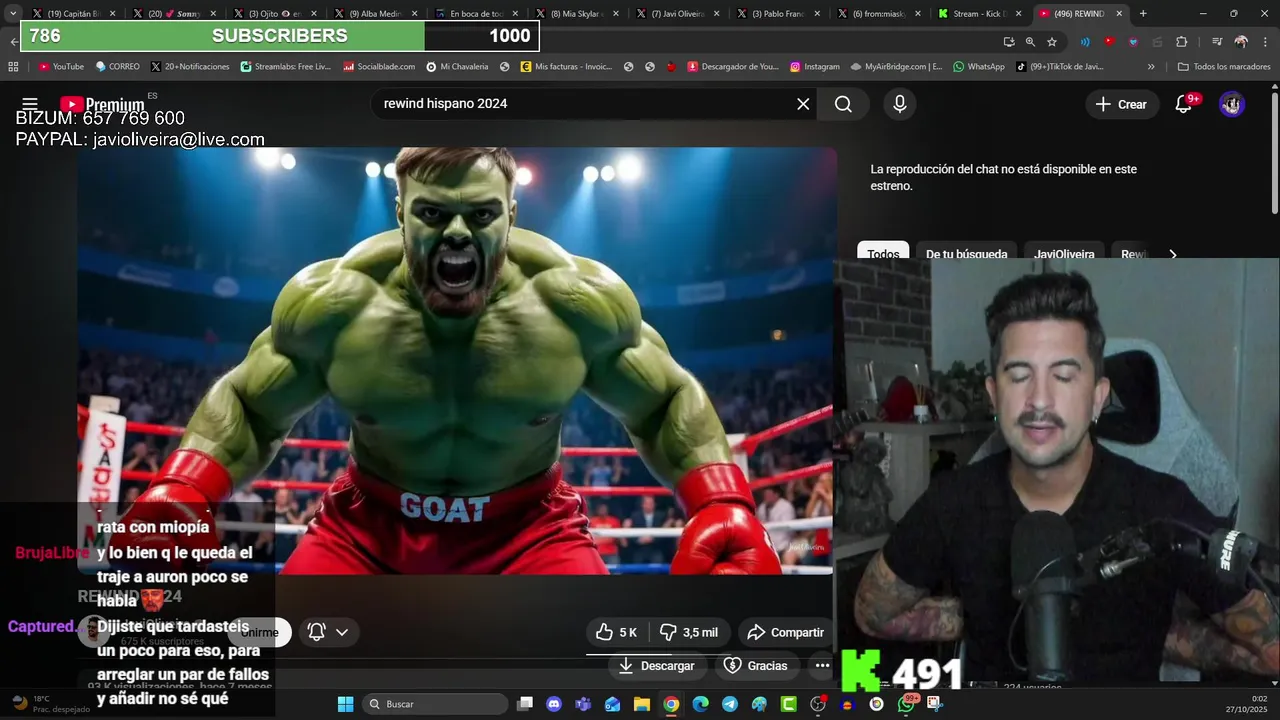1280x720 pixels.
Task: Open the WhatsApp bookmark
Action: coord(979,67)
